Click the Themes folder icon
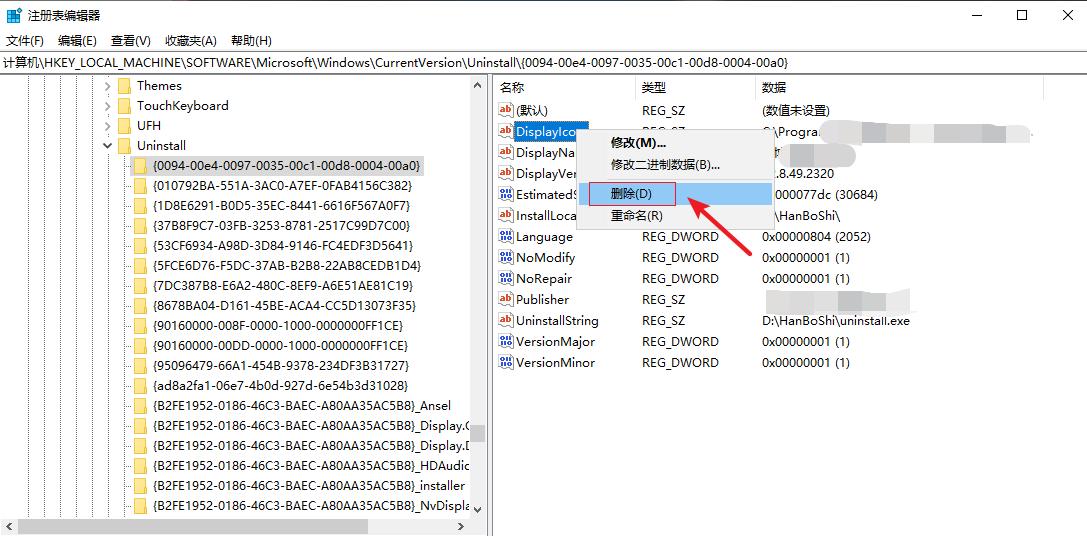1087x536 pixels. [125, 86]
